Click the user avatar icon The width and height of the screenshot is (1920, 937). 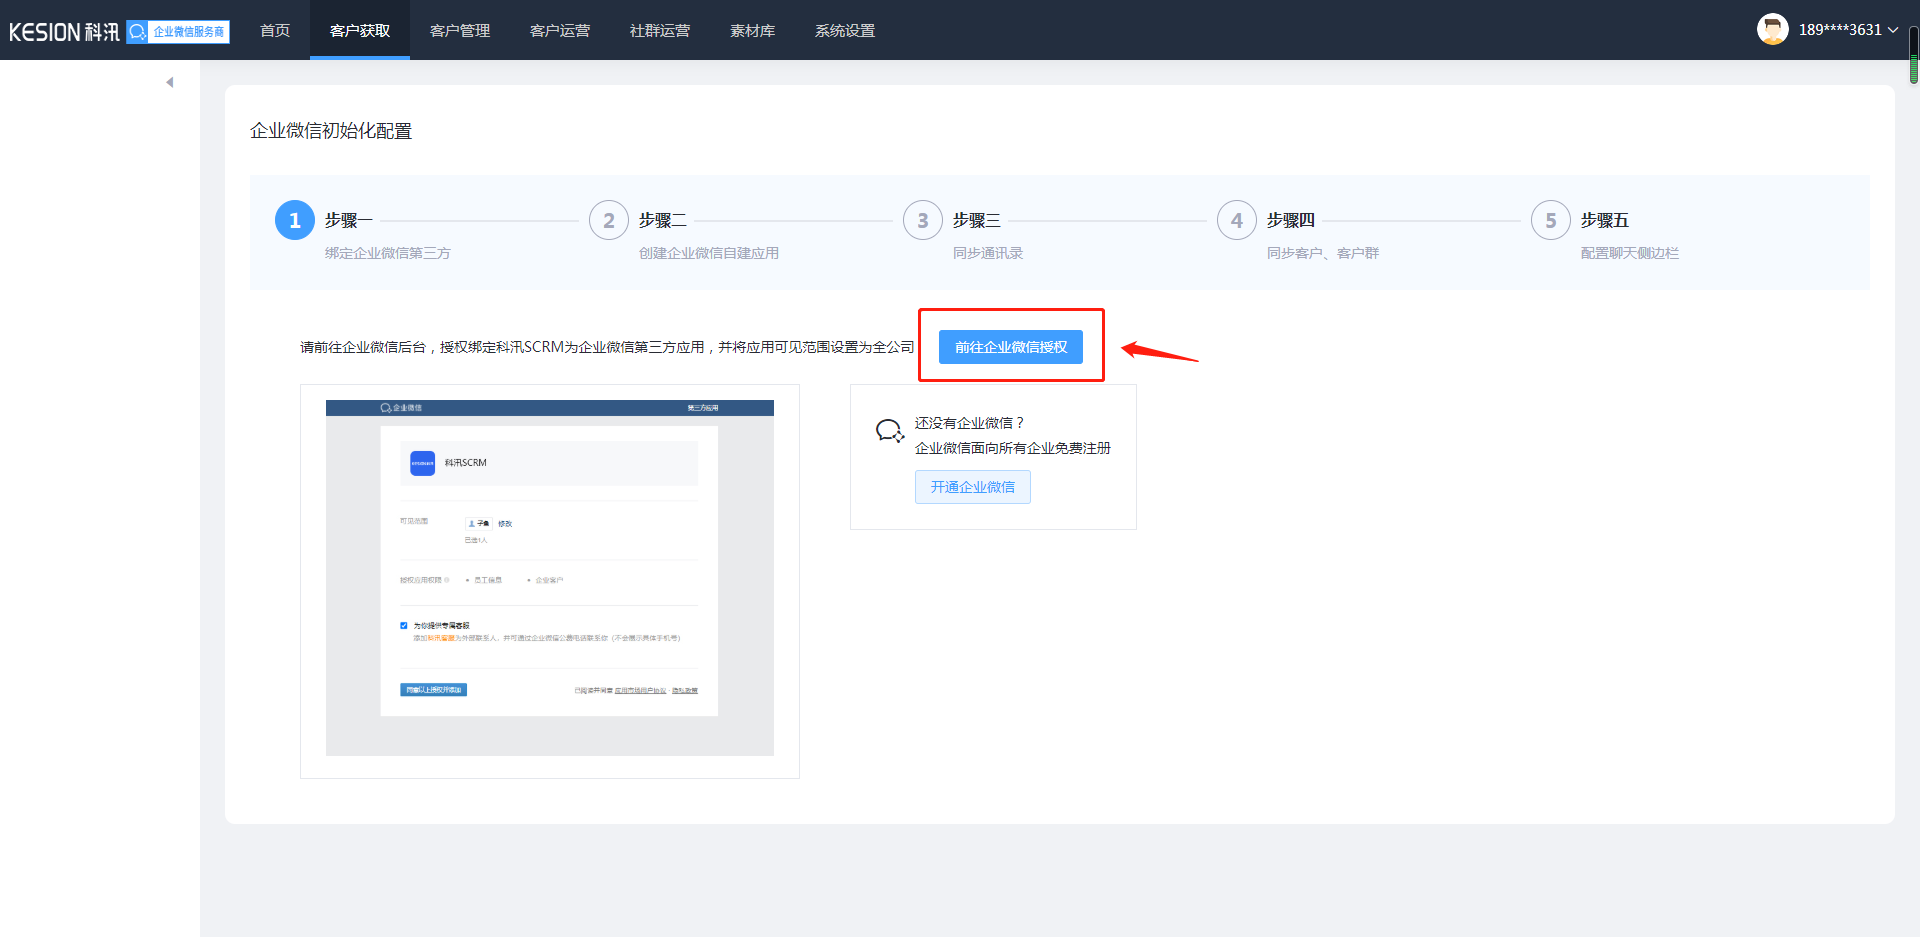point(1772,29)
